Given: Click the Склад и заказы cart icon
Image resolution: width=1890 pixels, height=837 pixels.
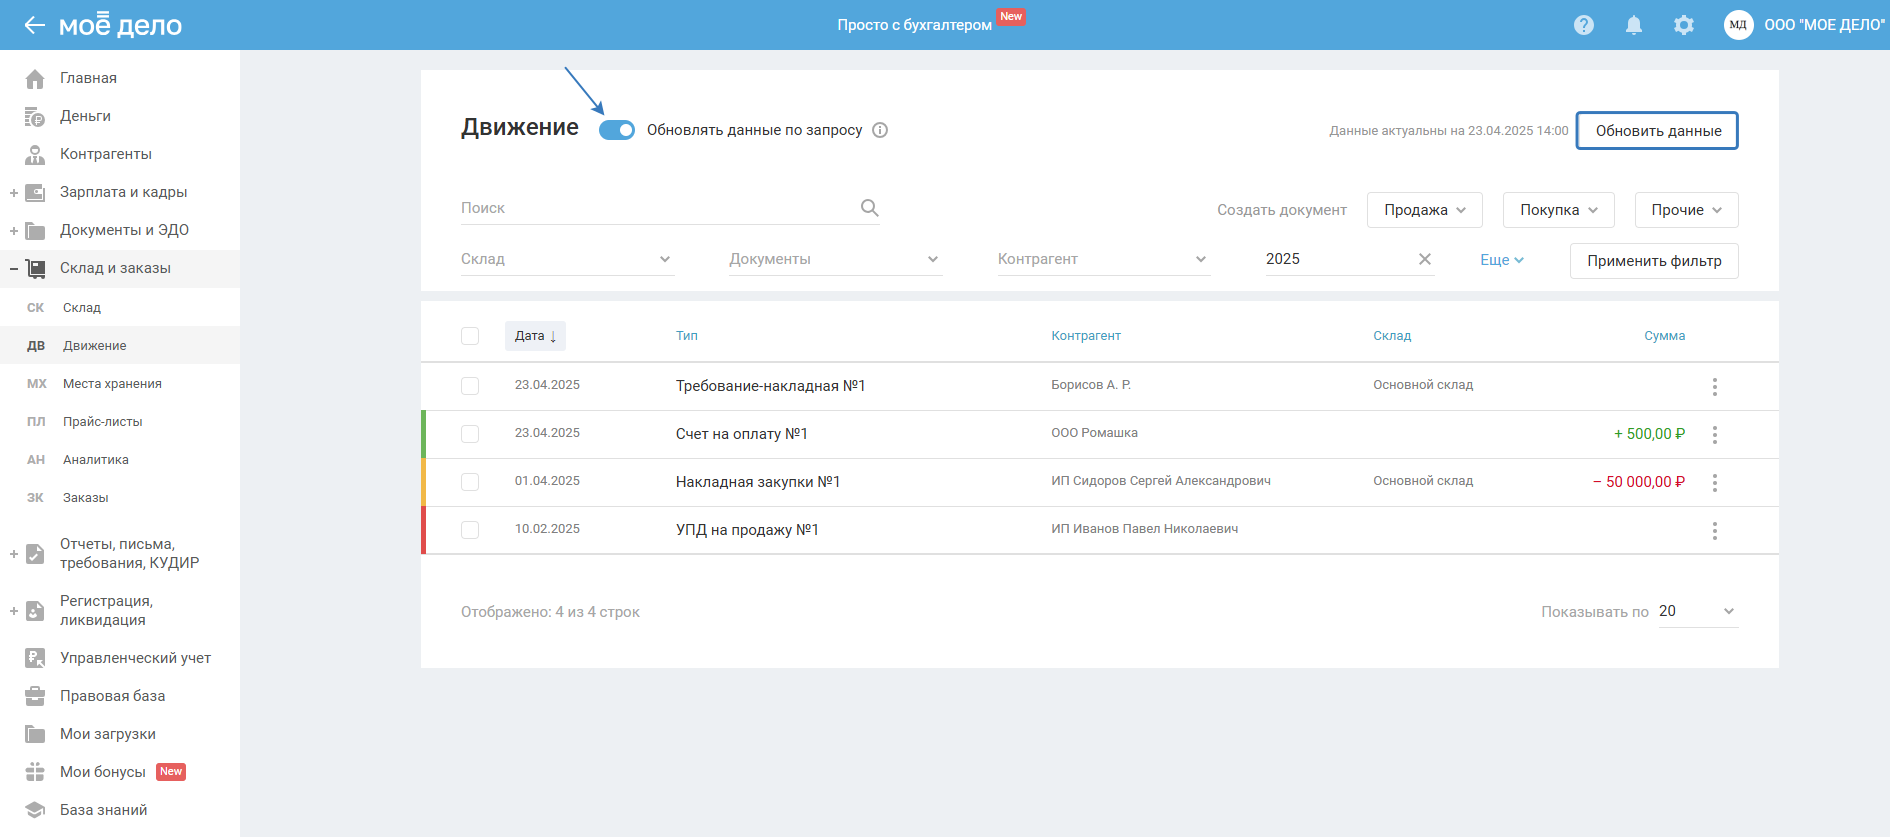Looking at the screenshot, I should (35, 268).
